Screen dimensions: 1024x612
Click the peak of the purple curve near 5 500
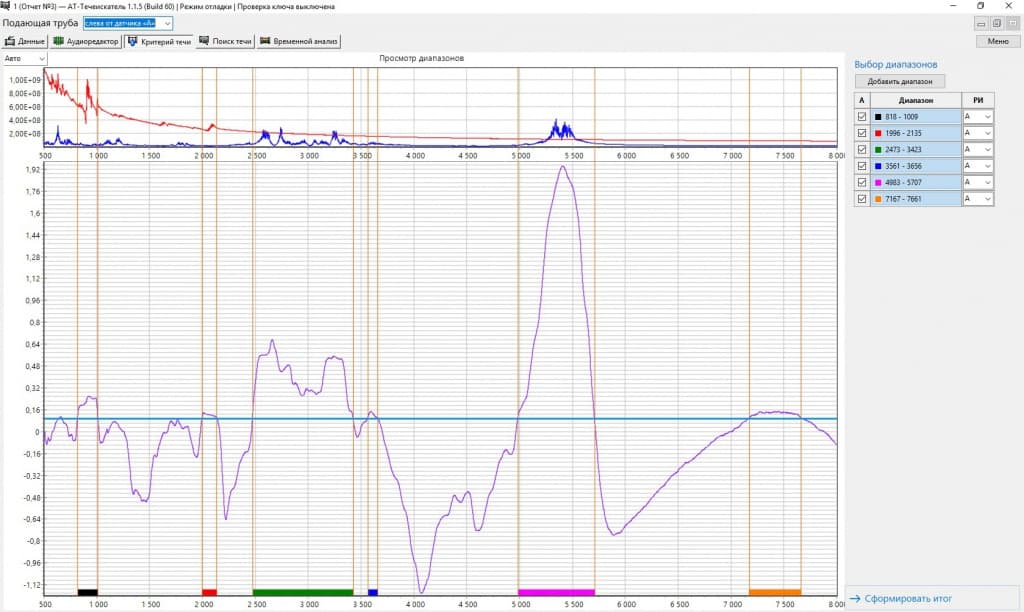[x=563, y=167]
